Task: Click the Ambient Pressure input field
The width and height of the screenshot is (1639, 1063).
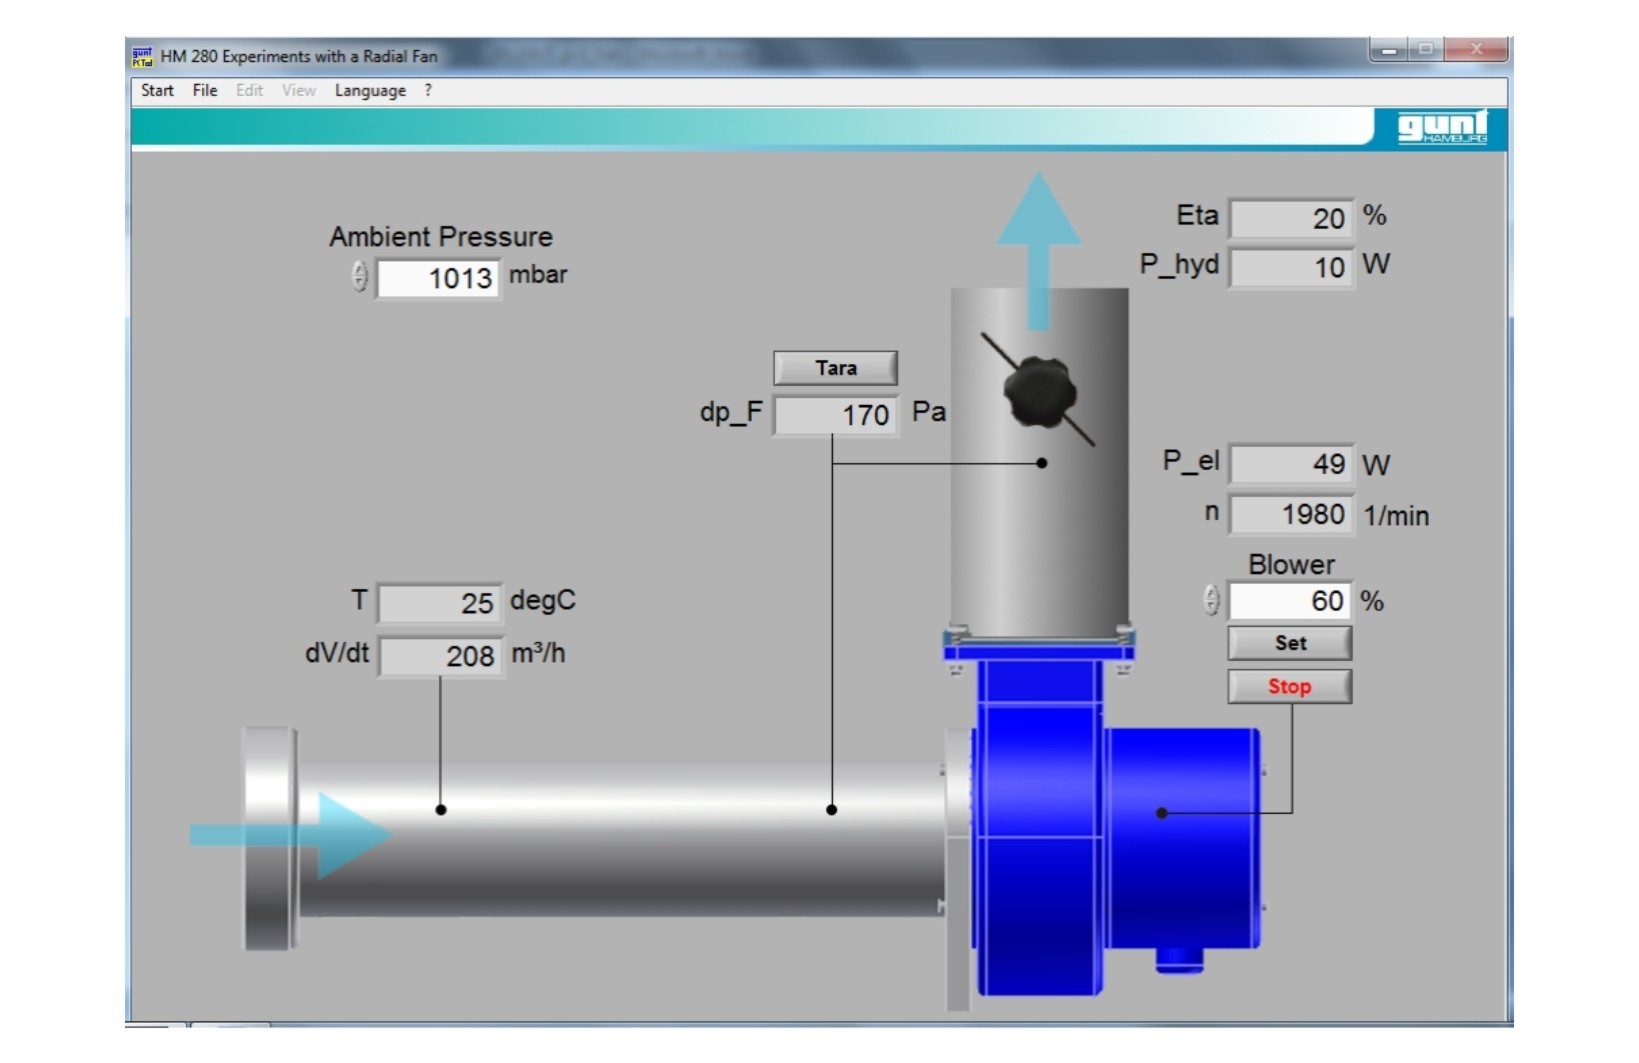Action: click(x=437, y=278)
